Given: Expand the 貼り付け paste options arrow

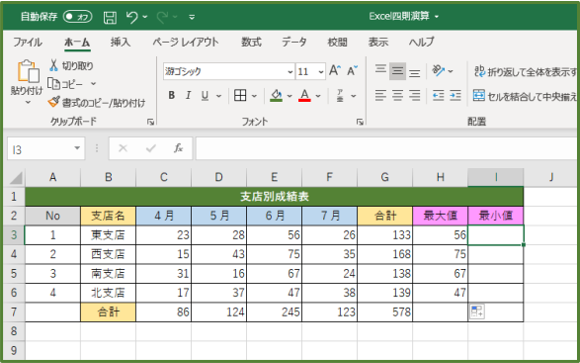Looking at the screenshot, I should click(28, 102).
